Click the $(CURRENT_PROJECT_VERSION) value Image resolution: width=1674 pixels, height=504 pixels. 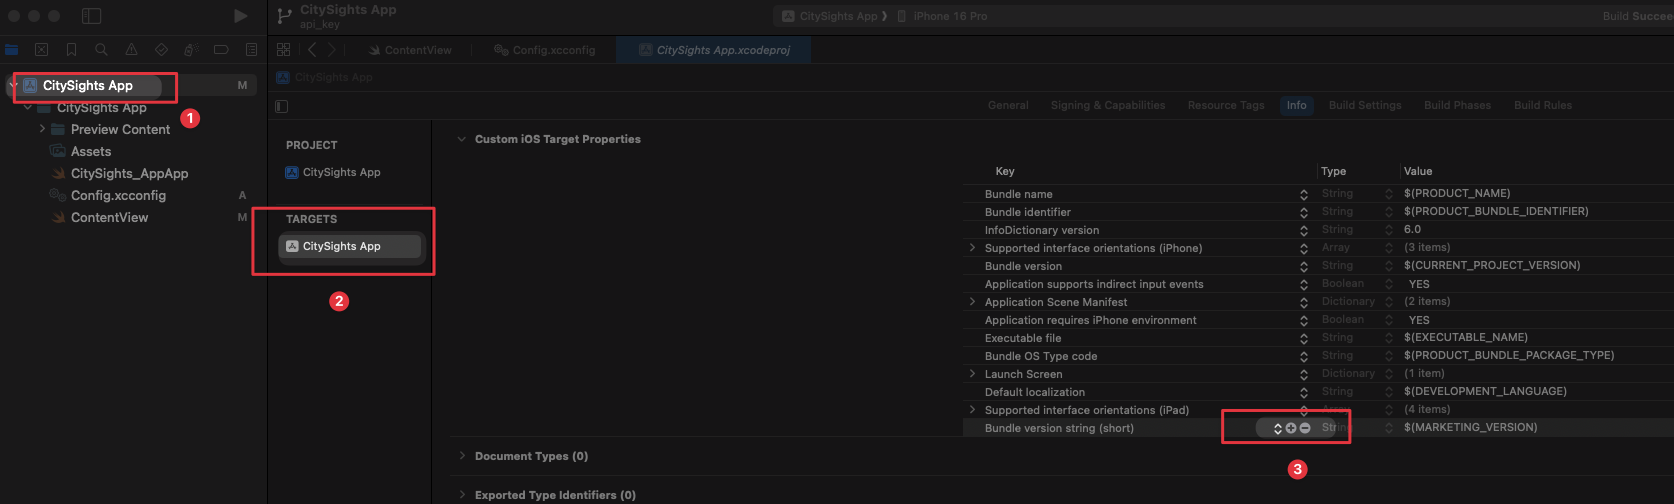tap(1492, 266)
